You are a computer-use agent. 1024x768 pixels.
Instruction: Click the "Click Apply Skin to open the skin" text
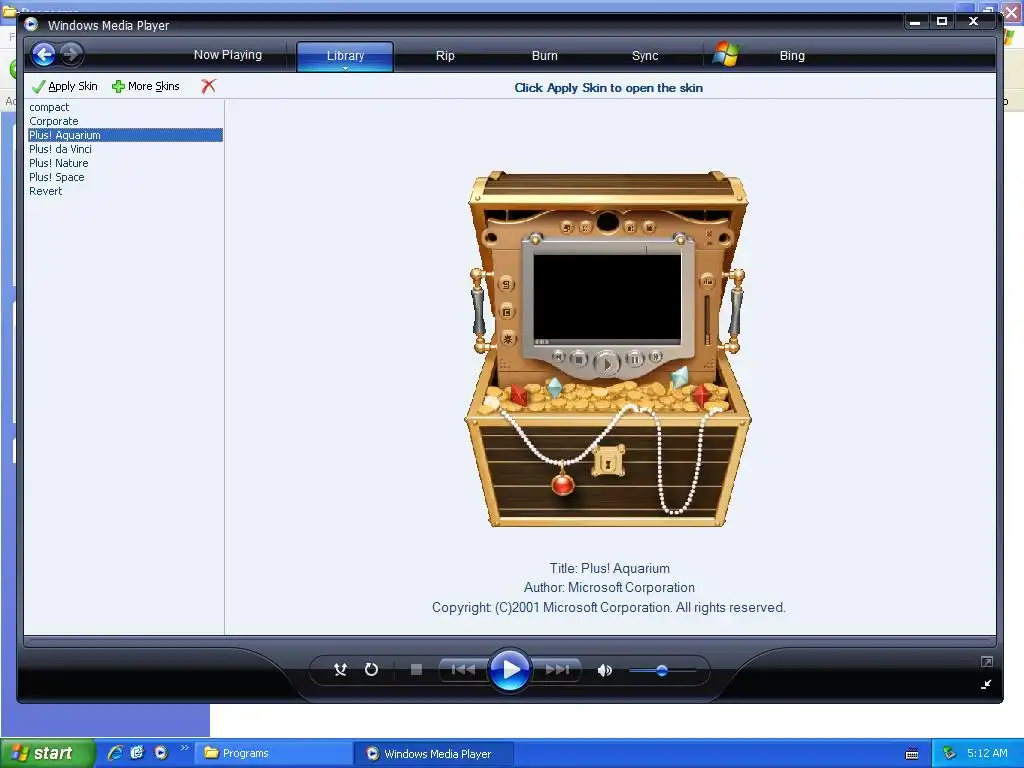tap(609, 88)
